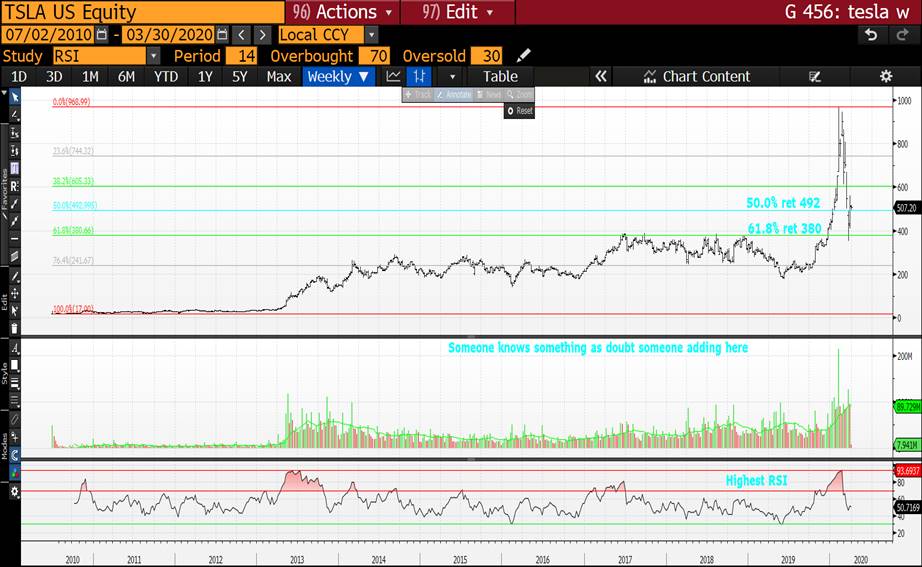The image size is (922, 567).
Task: Click the last price 507.20 axis label
Action: [x=906, y=208]
